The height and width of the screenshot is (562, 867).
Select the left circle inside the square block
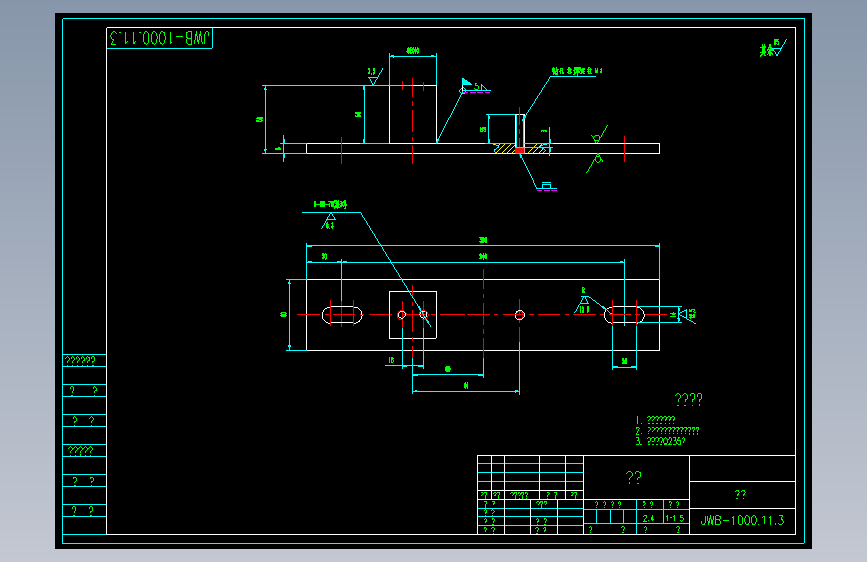[402, 315]
